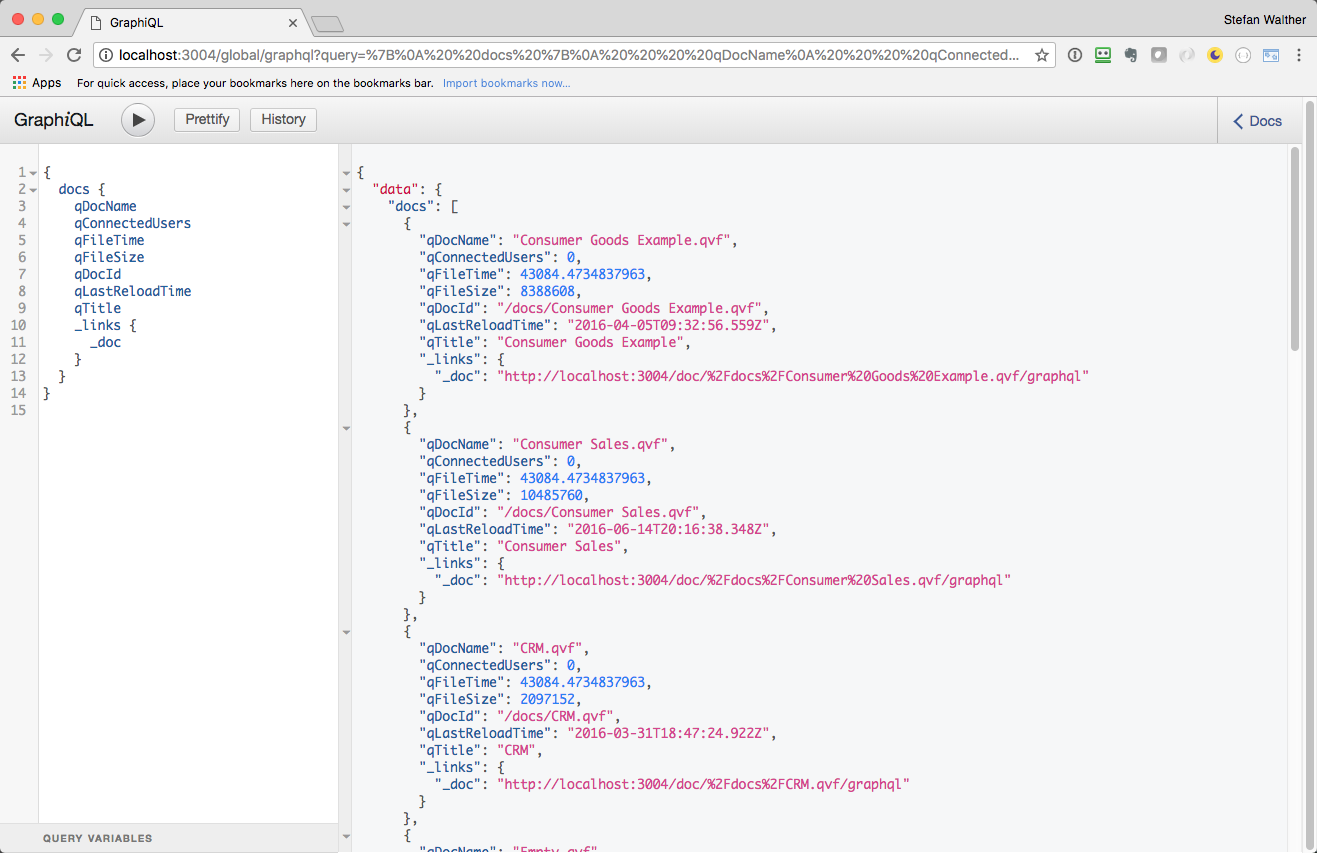This screenshot has width=1317, height=853.
Task: Reload the page
Action: (74, 55)
